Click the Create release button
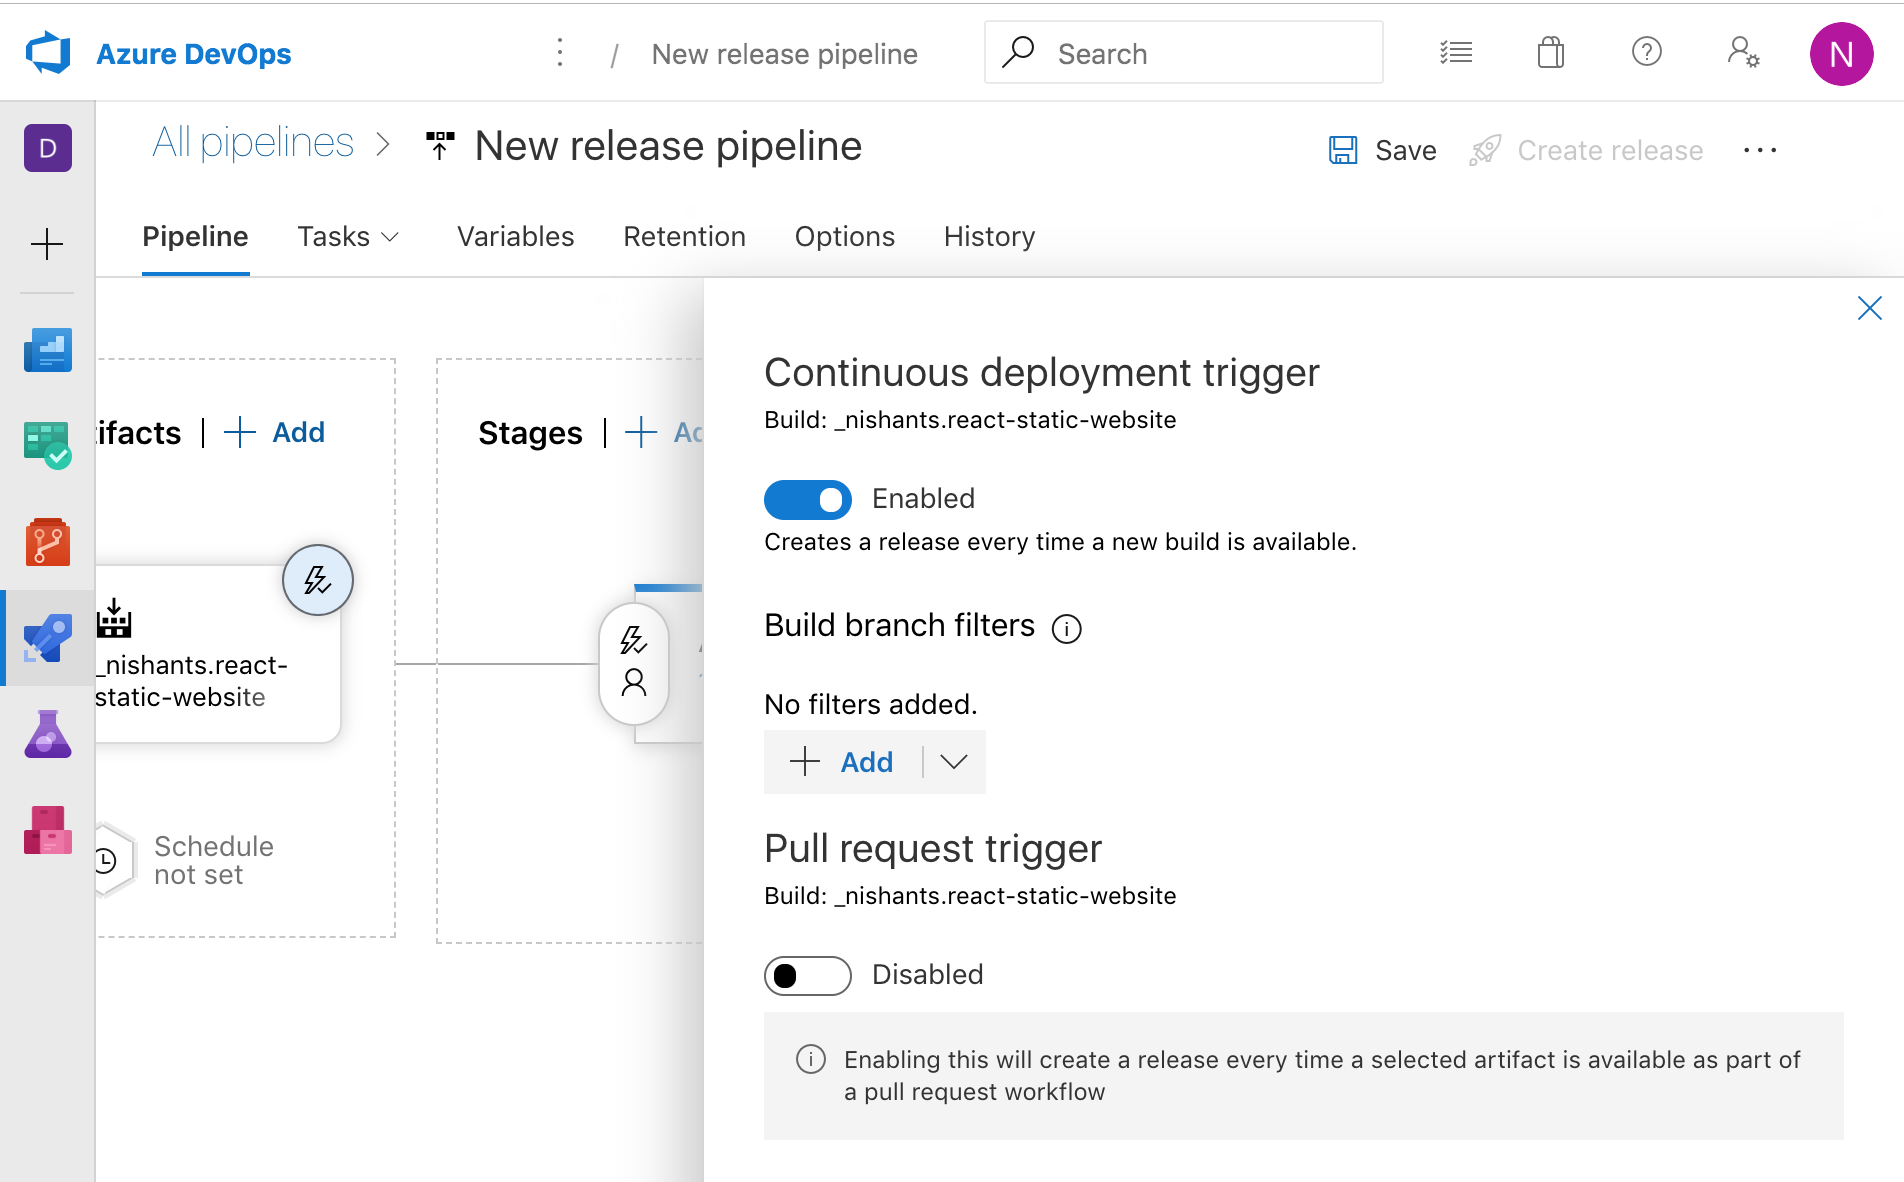The image size is (1904, 1182). coord(1587,150)
